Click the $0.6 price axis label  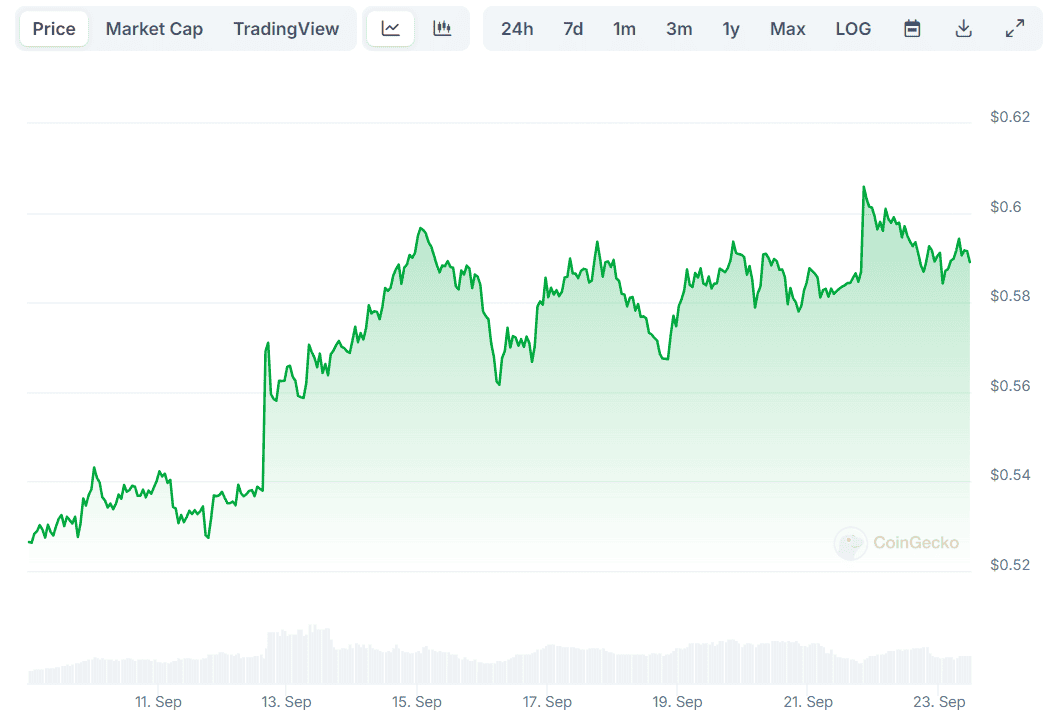1006,208
